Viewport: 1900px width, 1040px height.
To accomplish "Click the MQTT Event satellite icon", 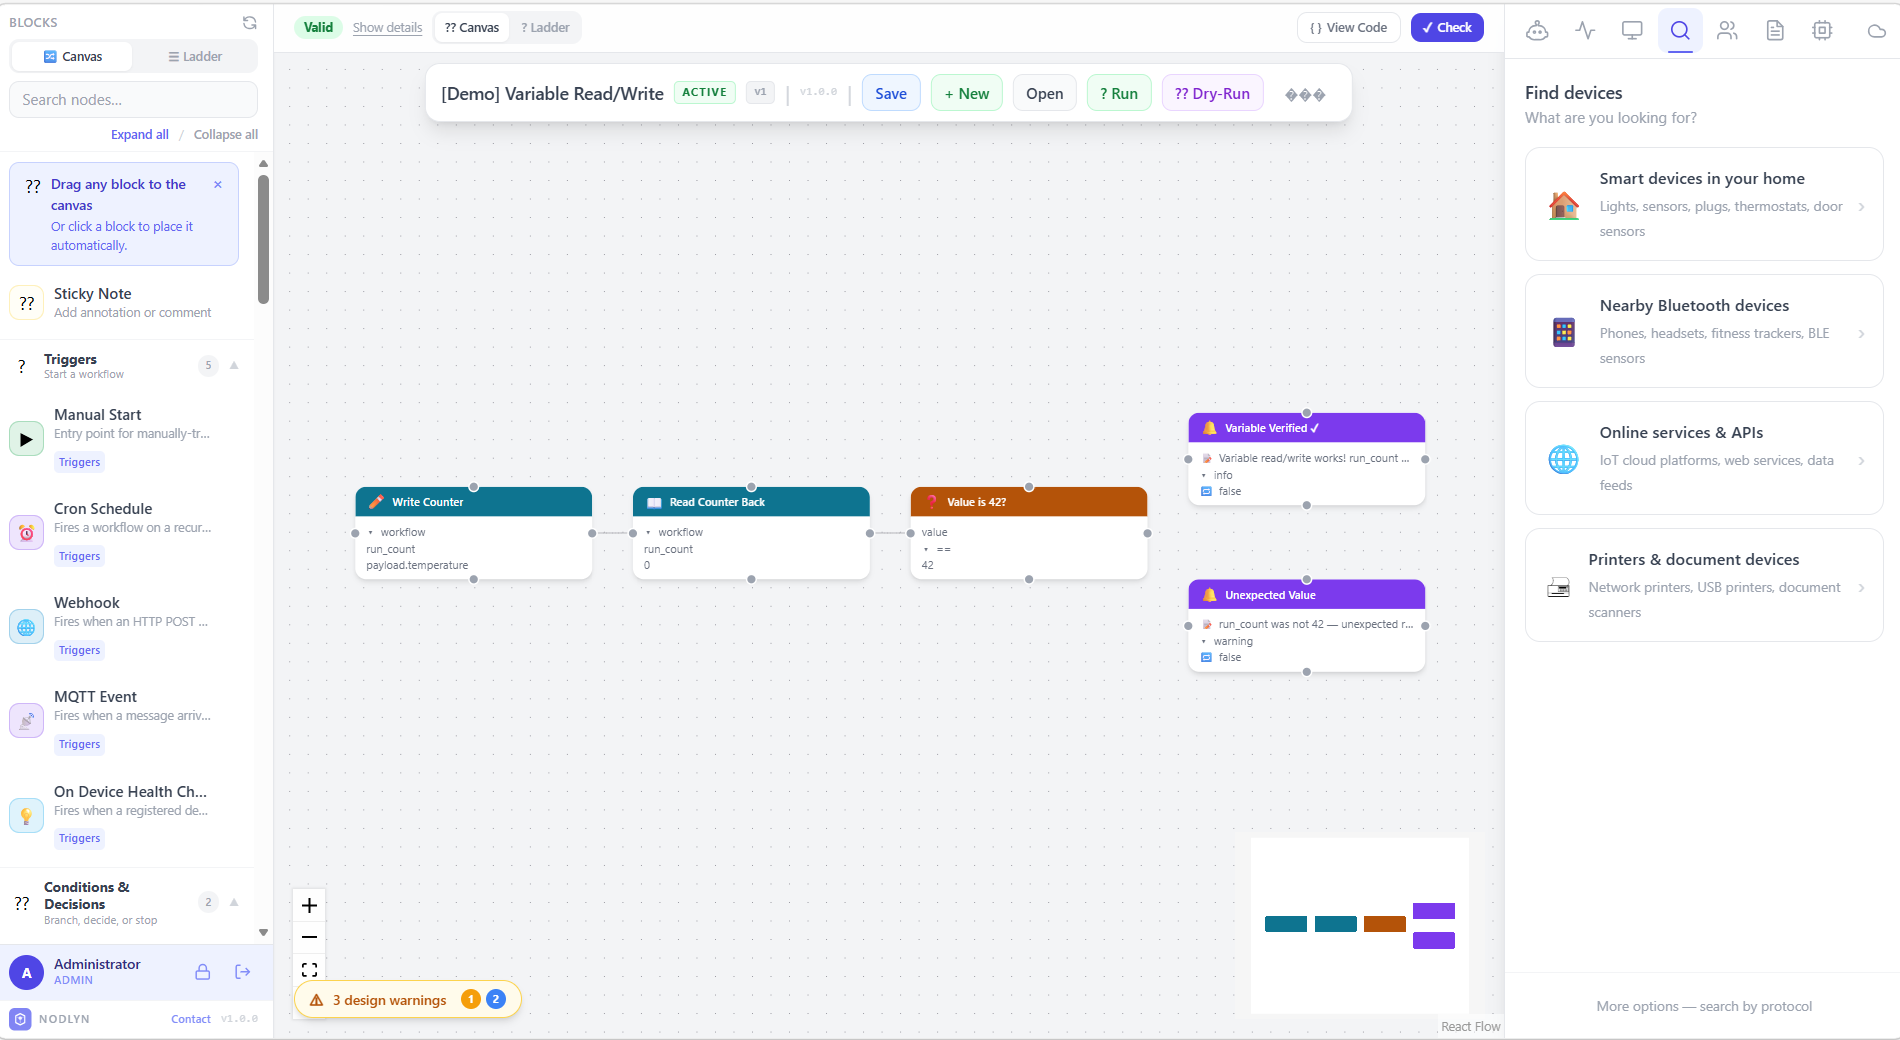I will tap(26, 721).
